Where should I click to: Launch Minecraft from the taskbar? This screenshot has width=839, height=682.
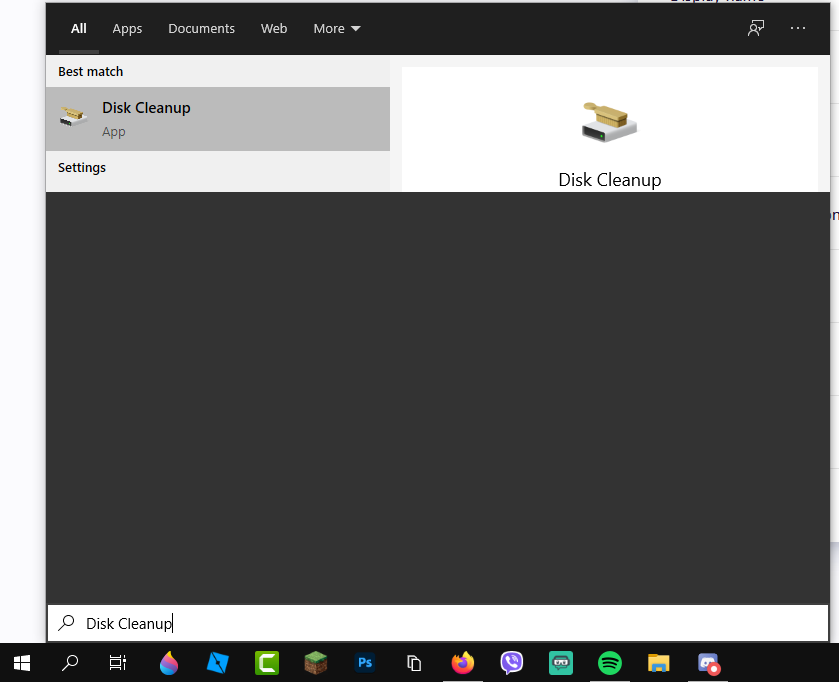tap(316, 663)
